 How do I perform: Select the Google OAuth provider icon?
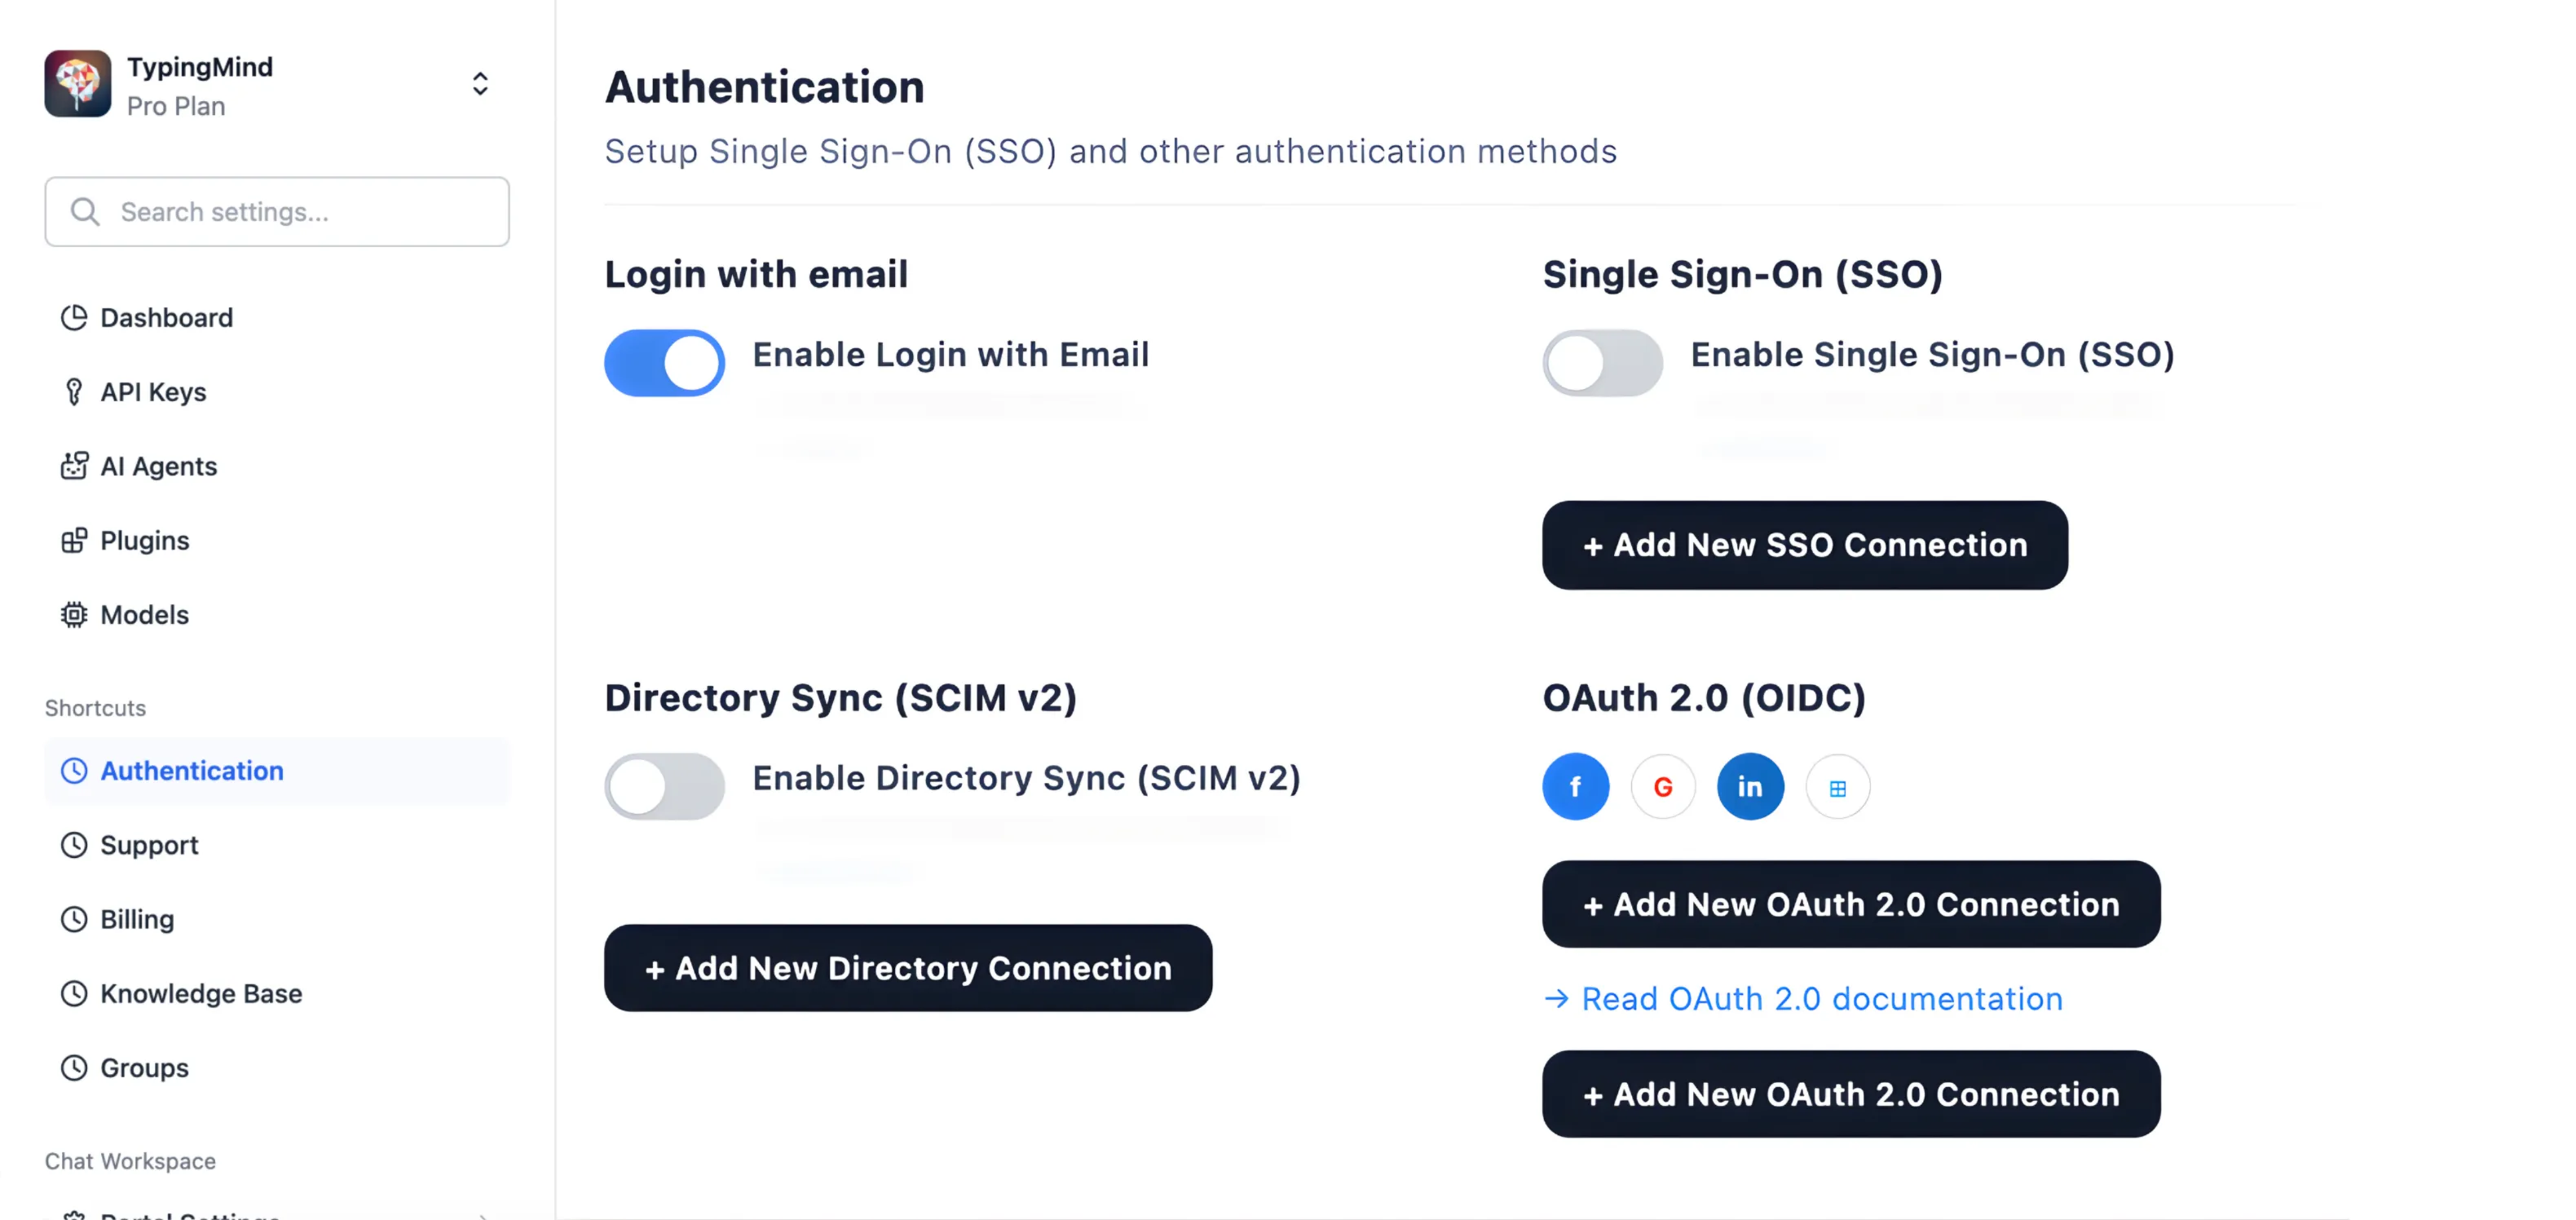(x=1663, y=786)
